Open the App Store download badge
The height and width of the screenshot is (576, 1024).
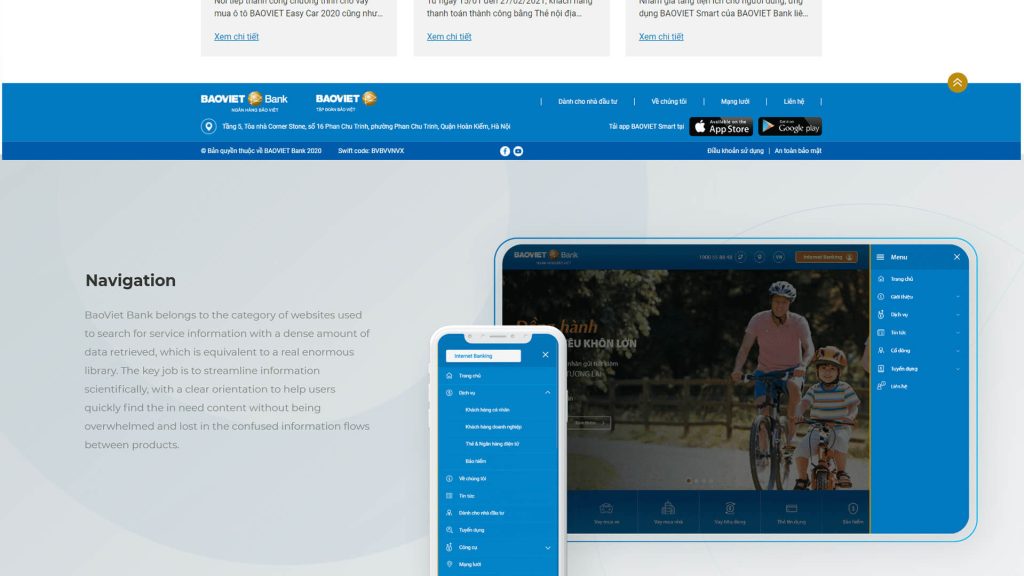[x=721, y=127]
